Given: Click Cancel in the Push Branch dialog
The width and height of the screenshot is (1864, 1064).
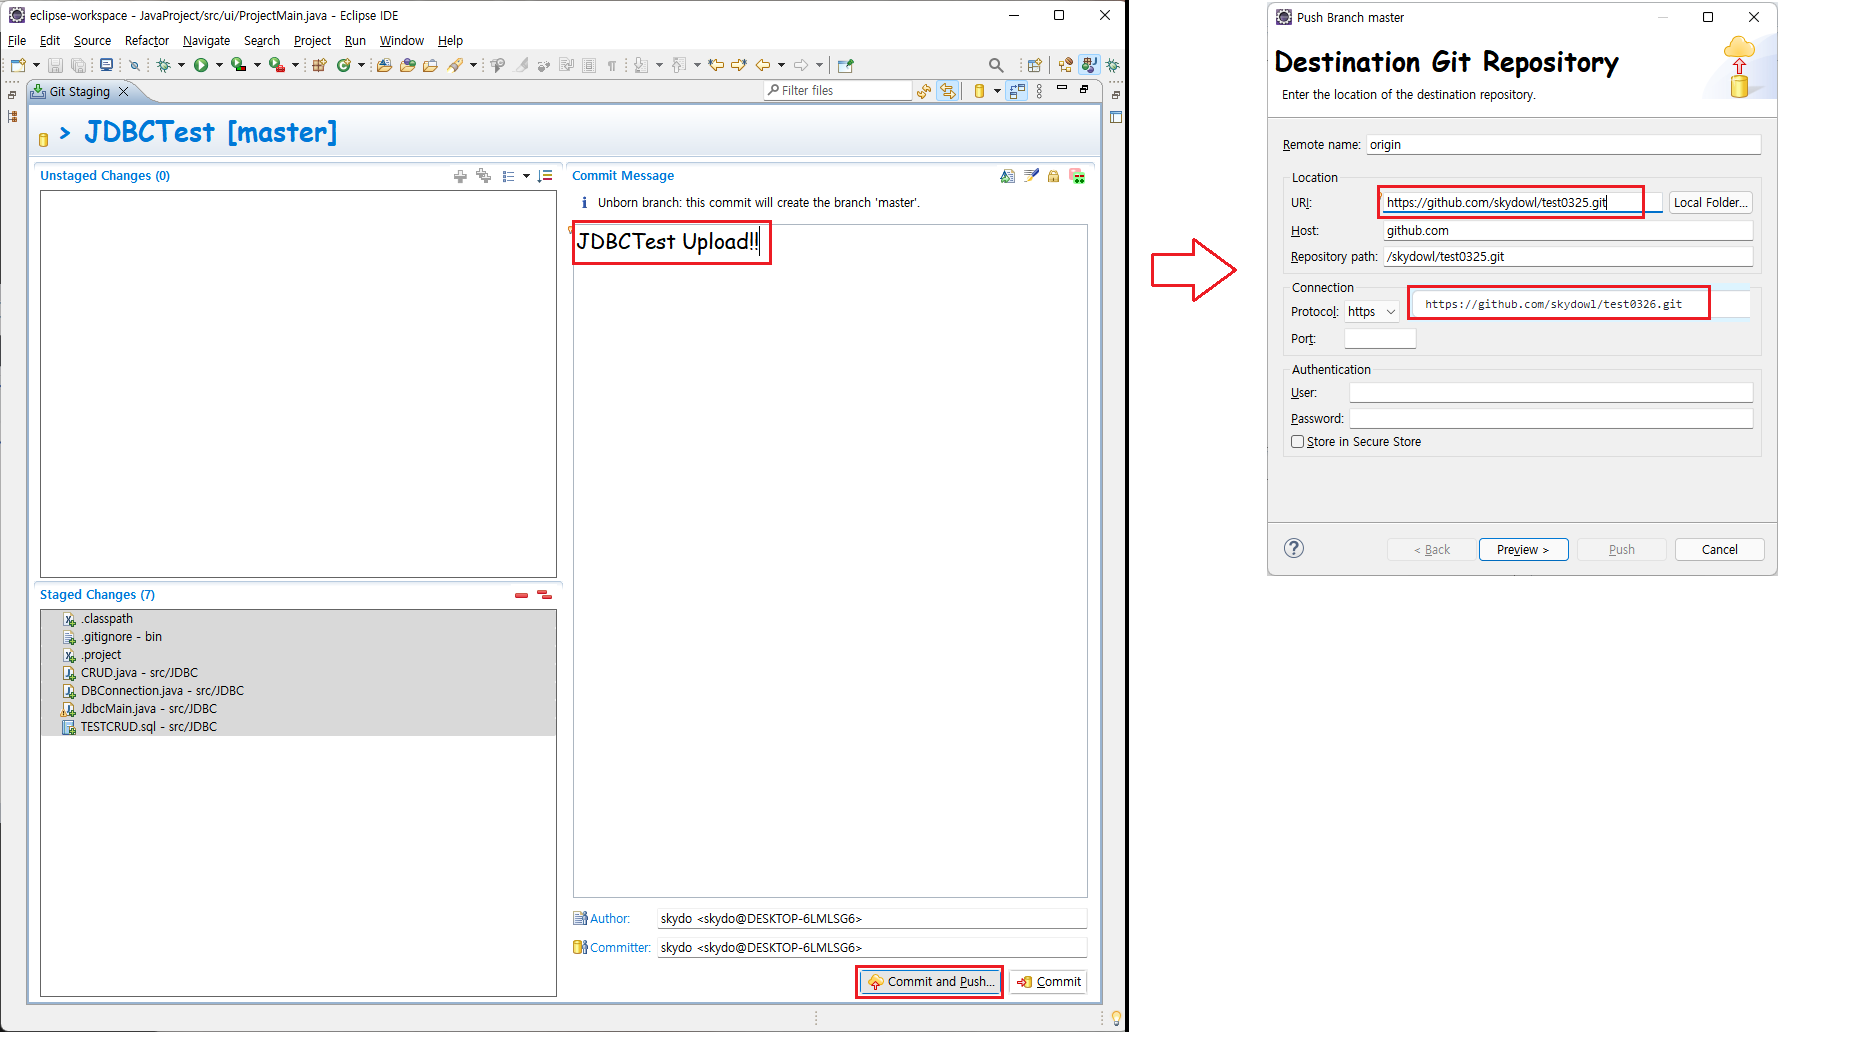Looking at the screenshot, I should [1719, 550].
